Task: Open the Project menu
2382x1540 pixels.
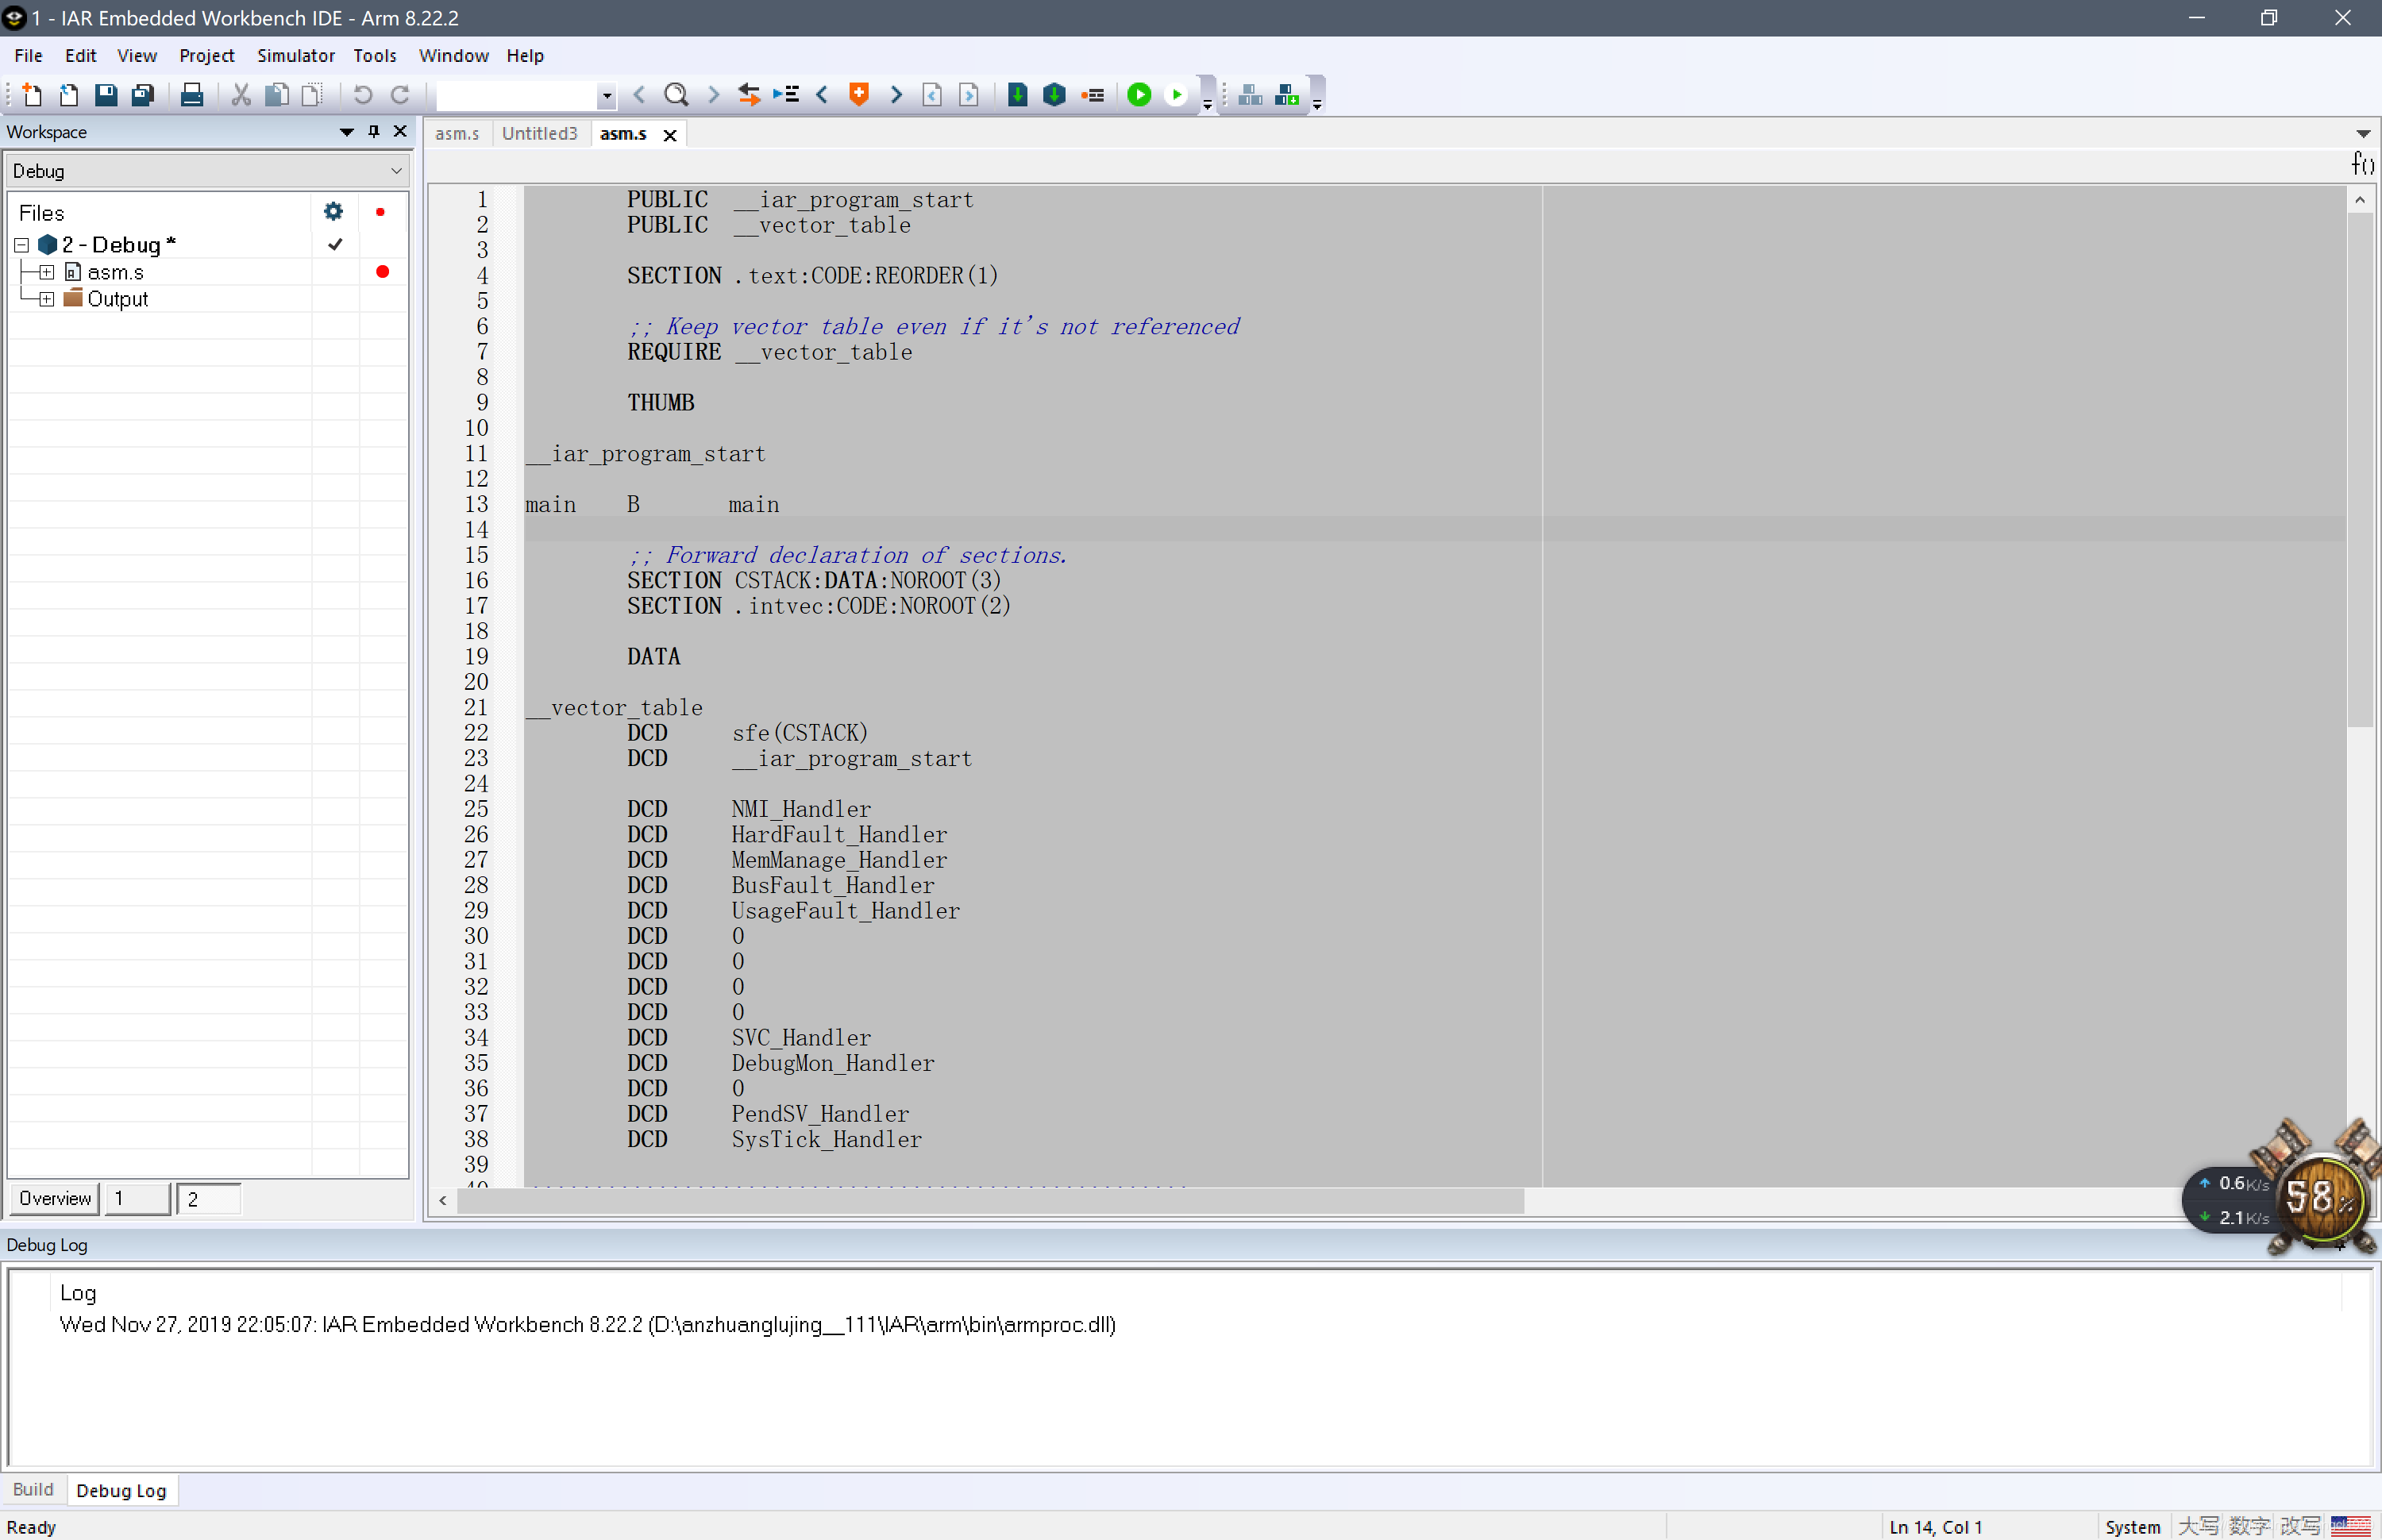Action: (206, 56)
